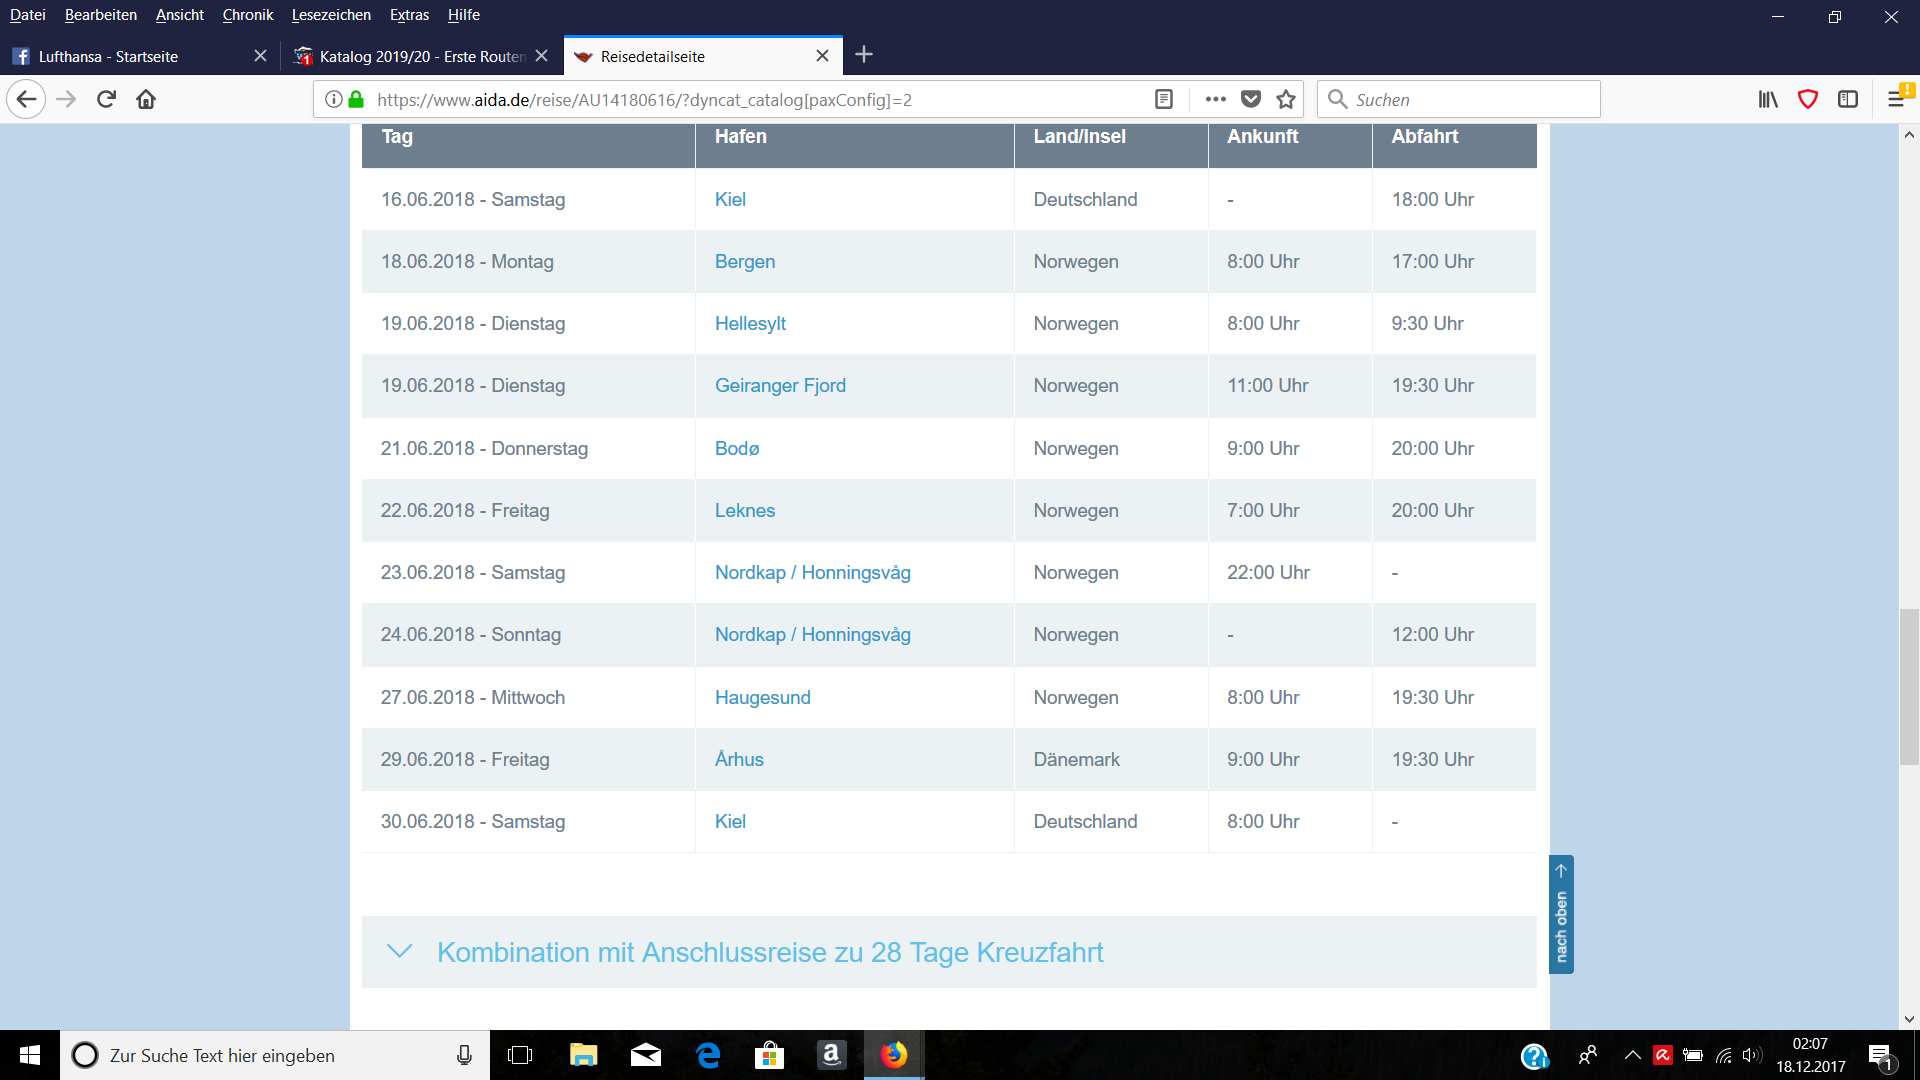Open the Bergen port link
Viewport: 1920px width, 1080px height.
coord(745,261)
